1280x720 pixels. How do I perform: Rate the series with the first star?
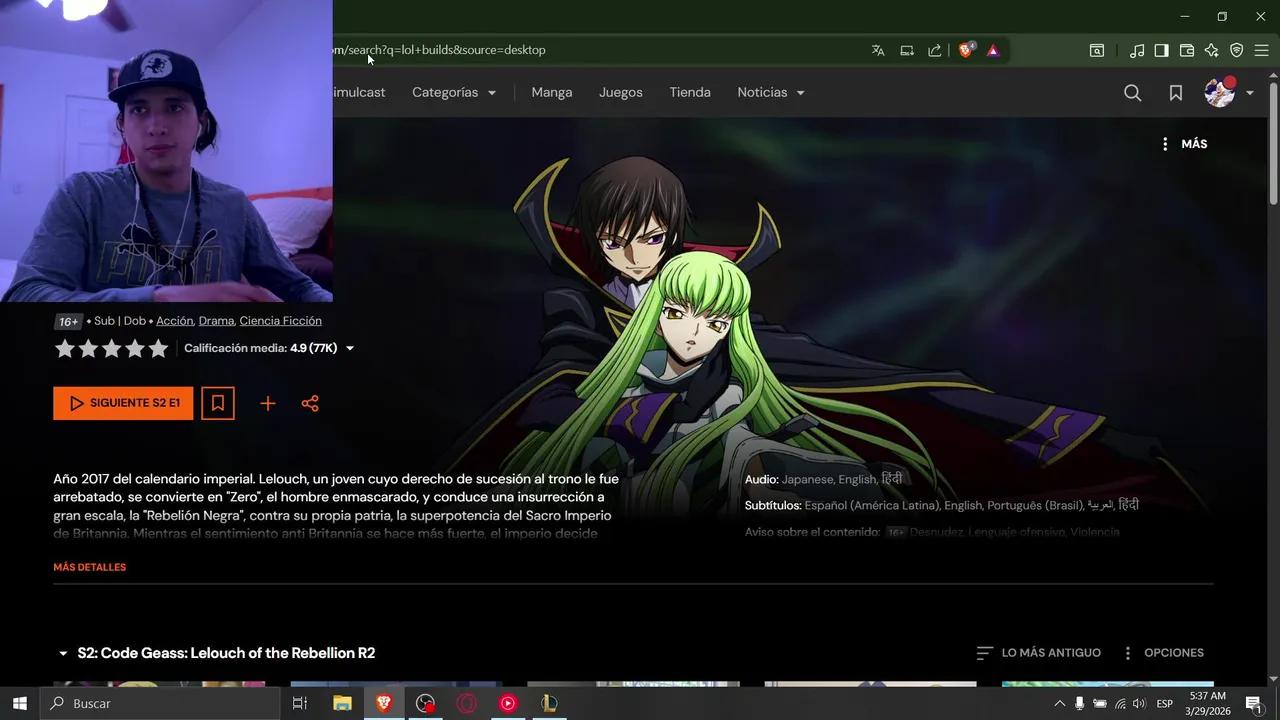point(65,348)
